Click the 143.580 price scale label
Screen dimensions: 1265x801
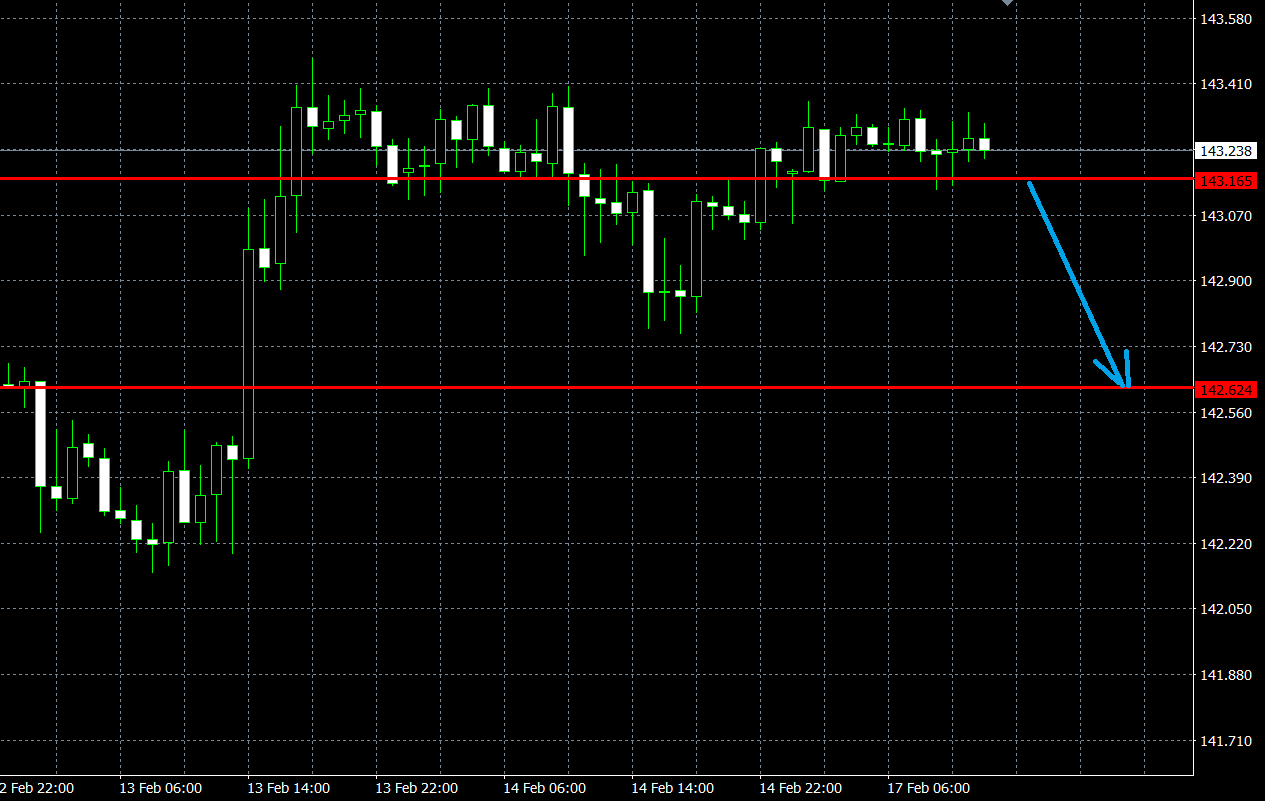tap(1226, 19)
